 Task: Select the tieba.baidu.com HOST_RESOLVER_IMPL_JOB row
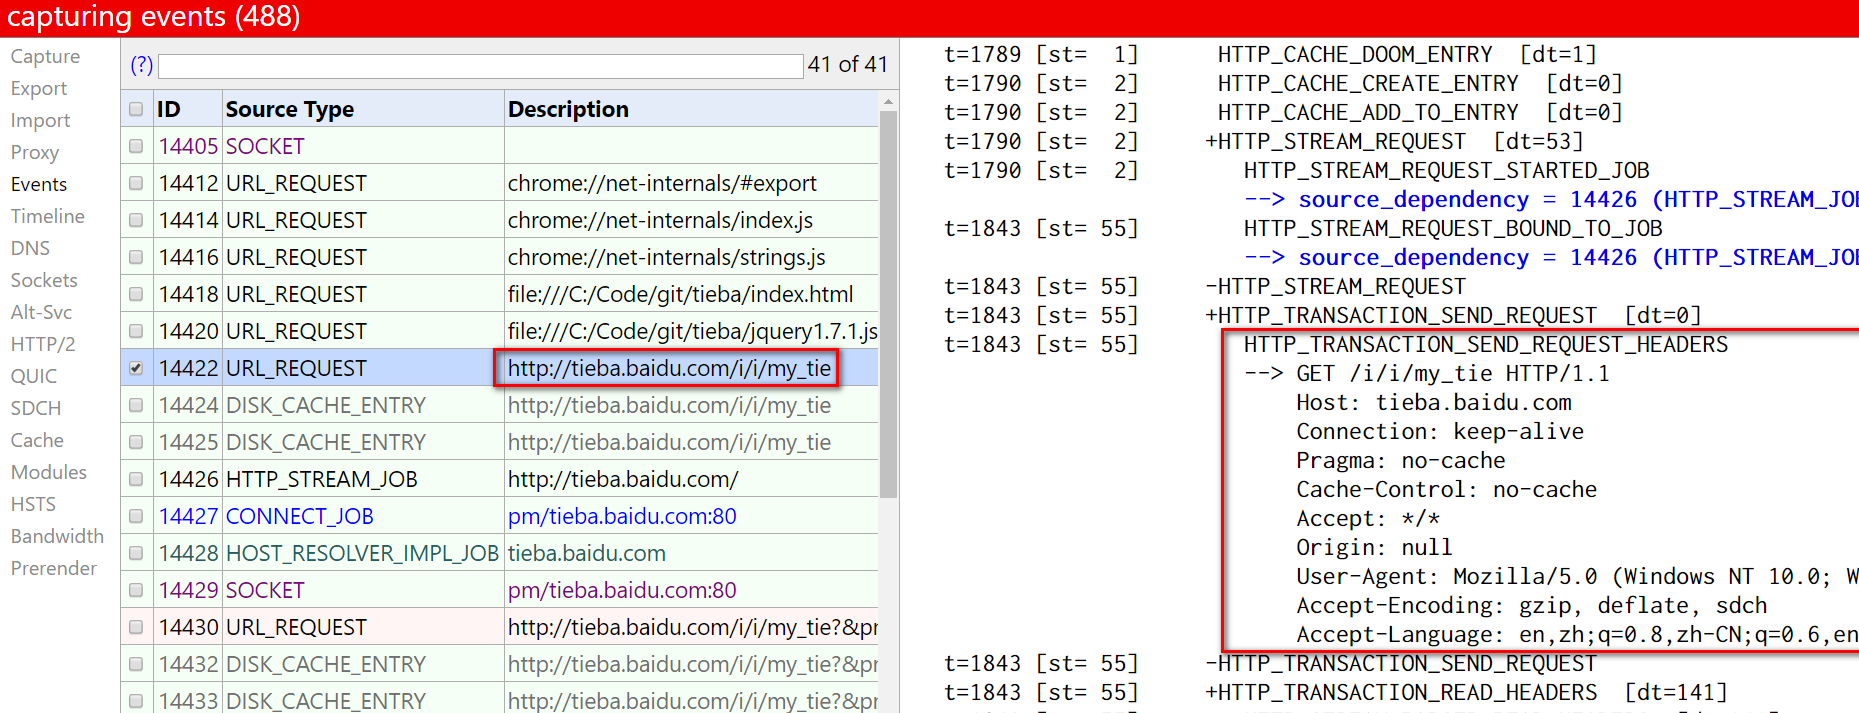tap(500, 553)
